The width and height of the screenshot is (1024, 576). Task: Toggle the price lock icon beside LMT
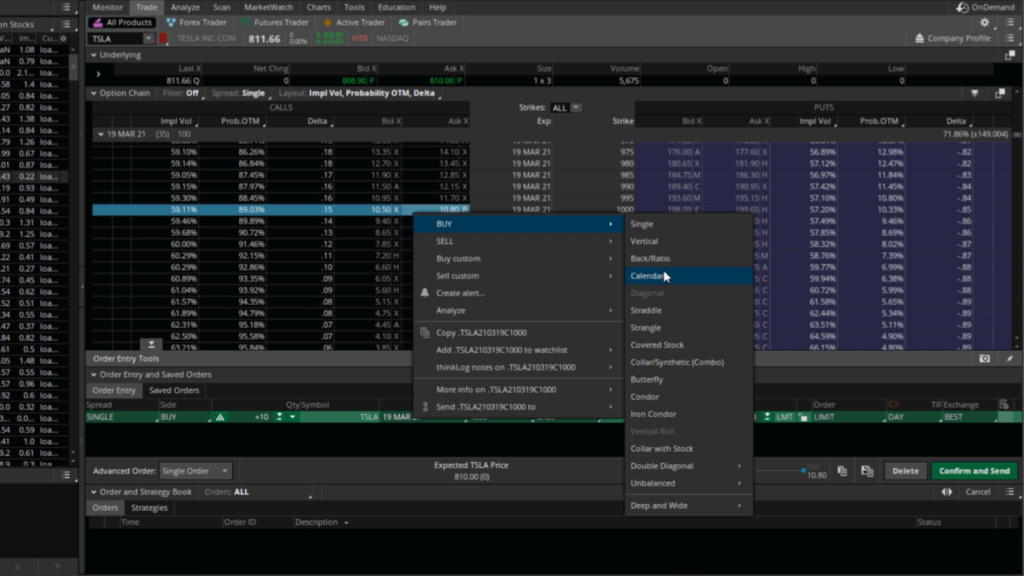pos(803,417)
